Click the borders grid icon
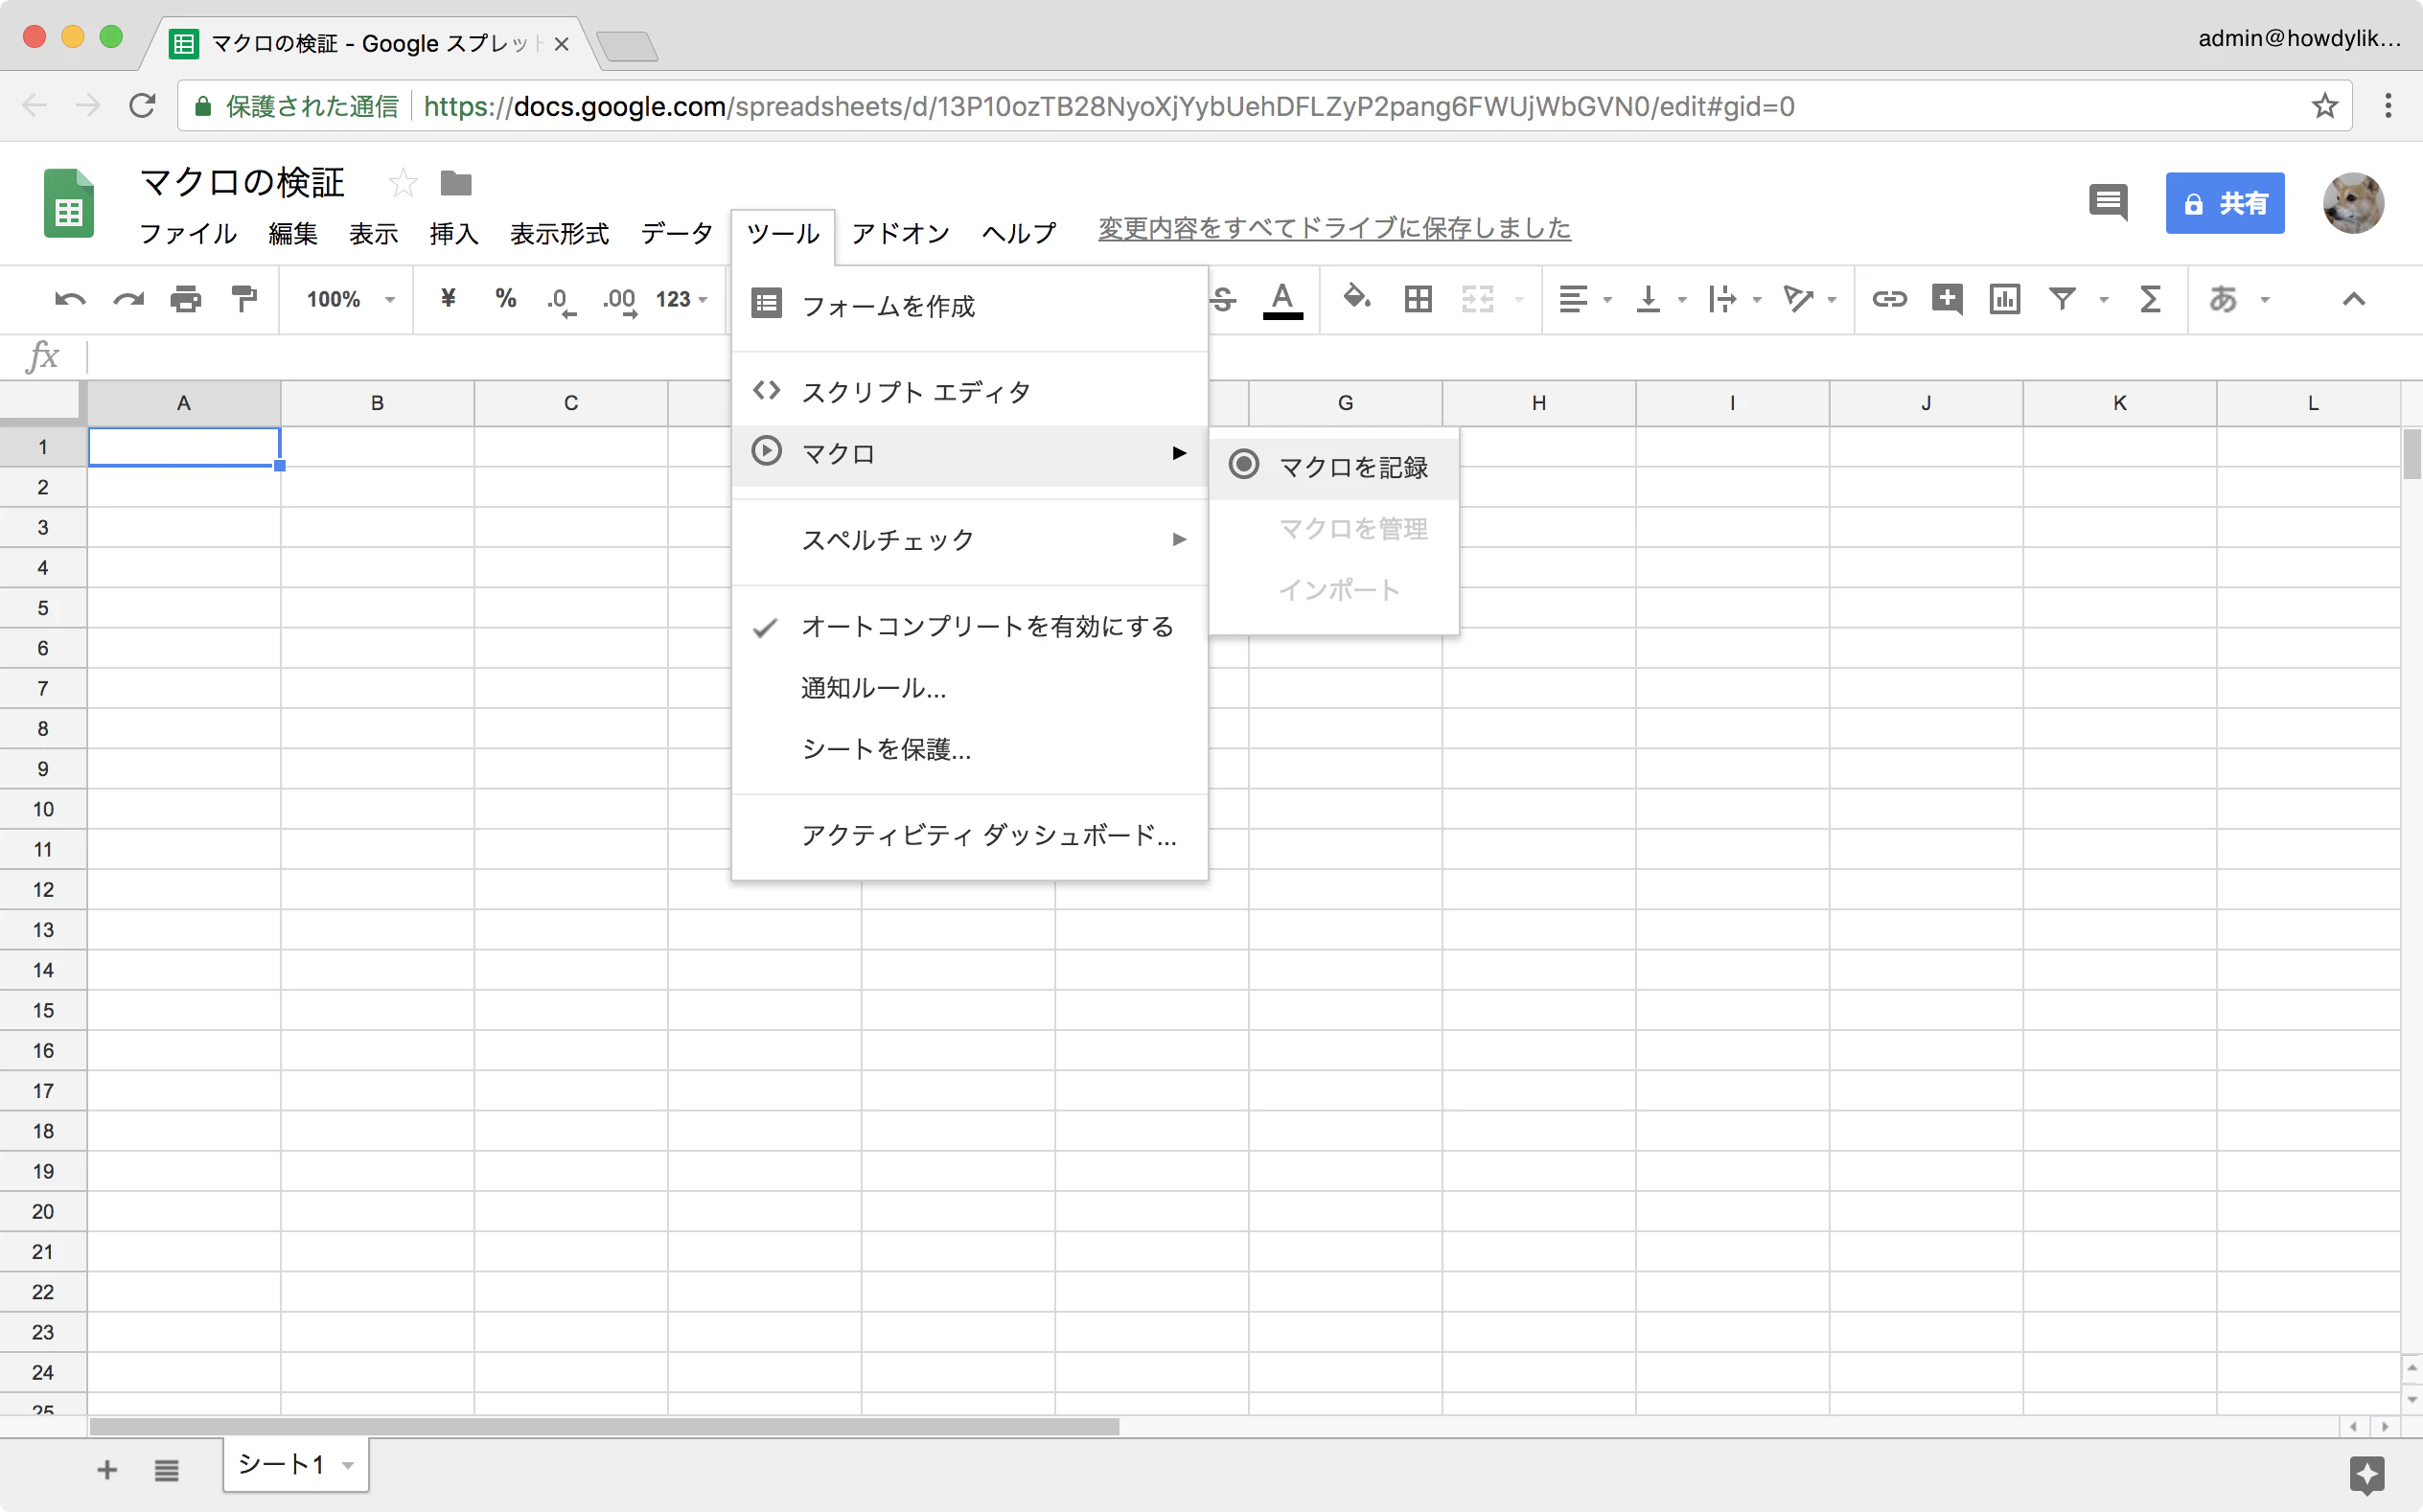2423x1512 pixels. coord(1418,299)
